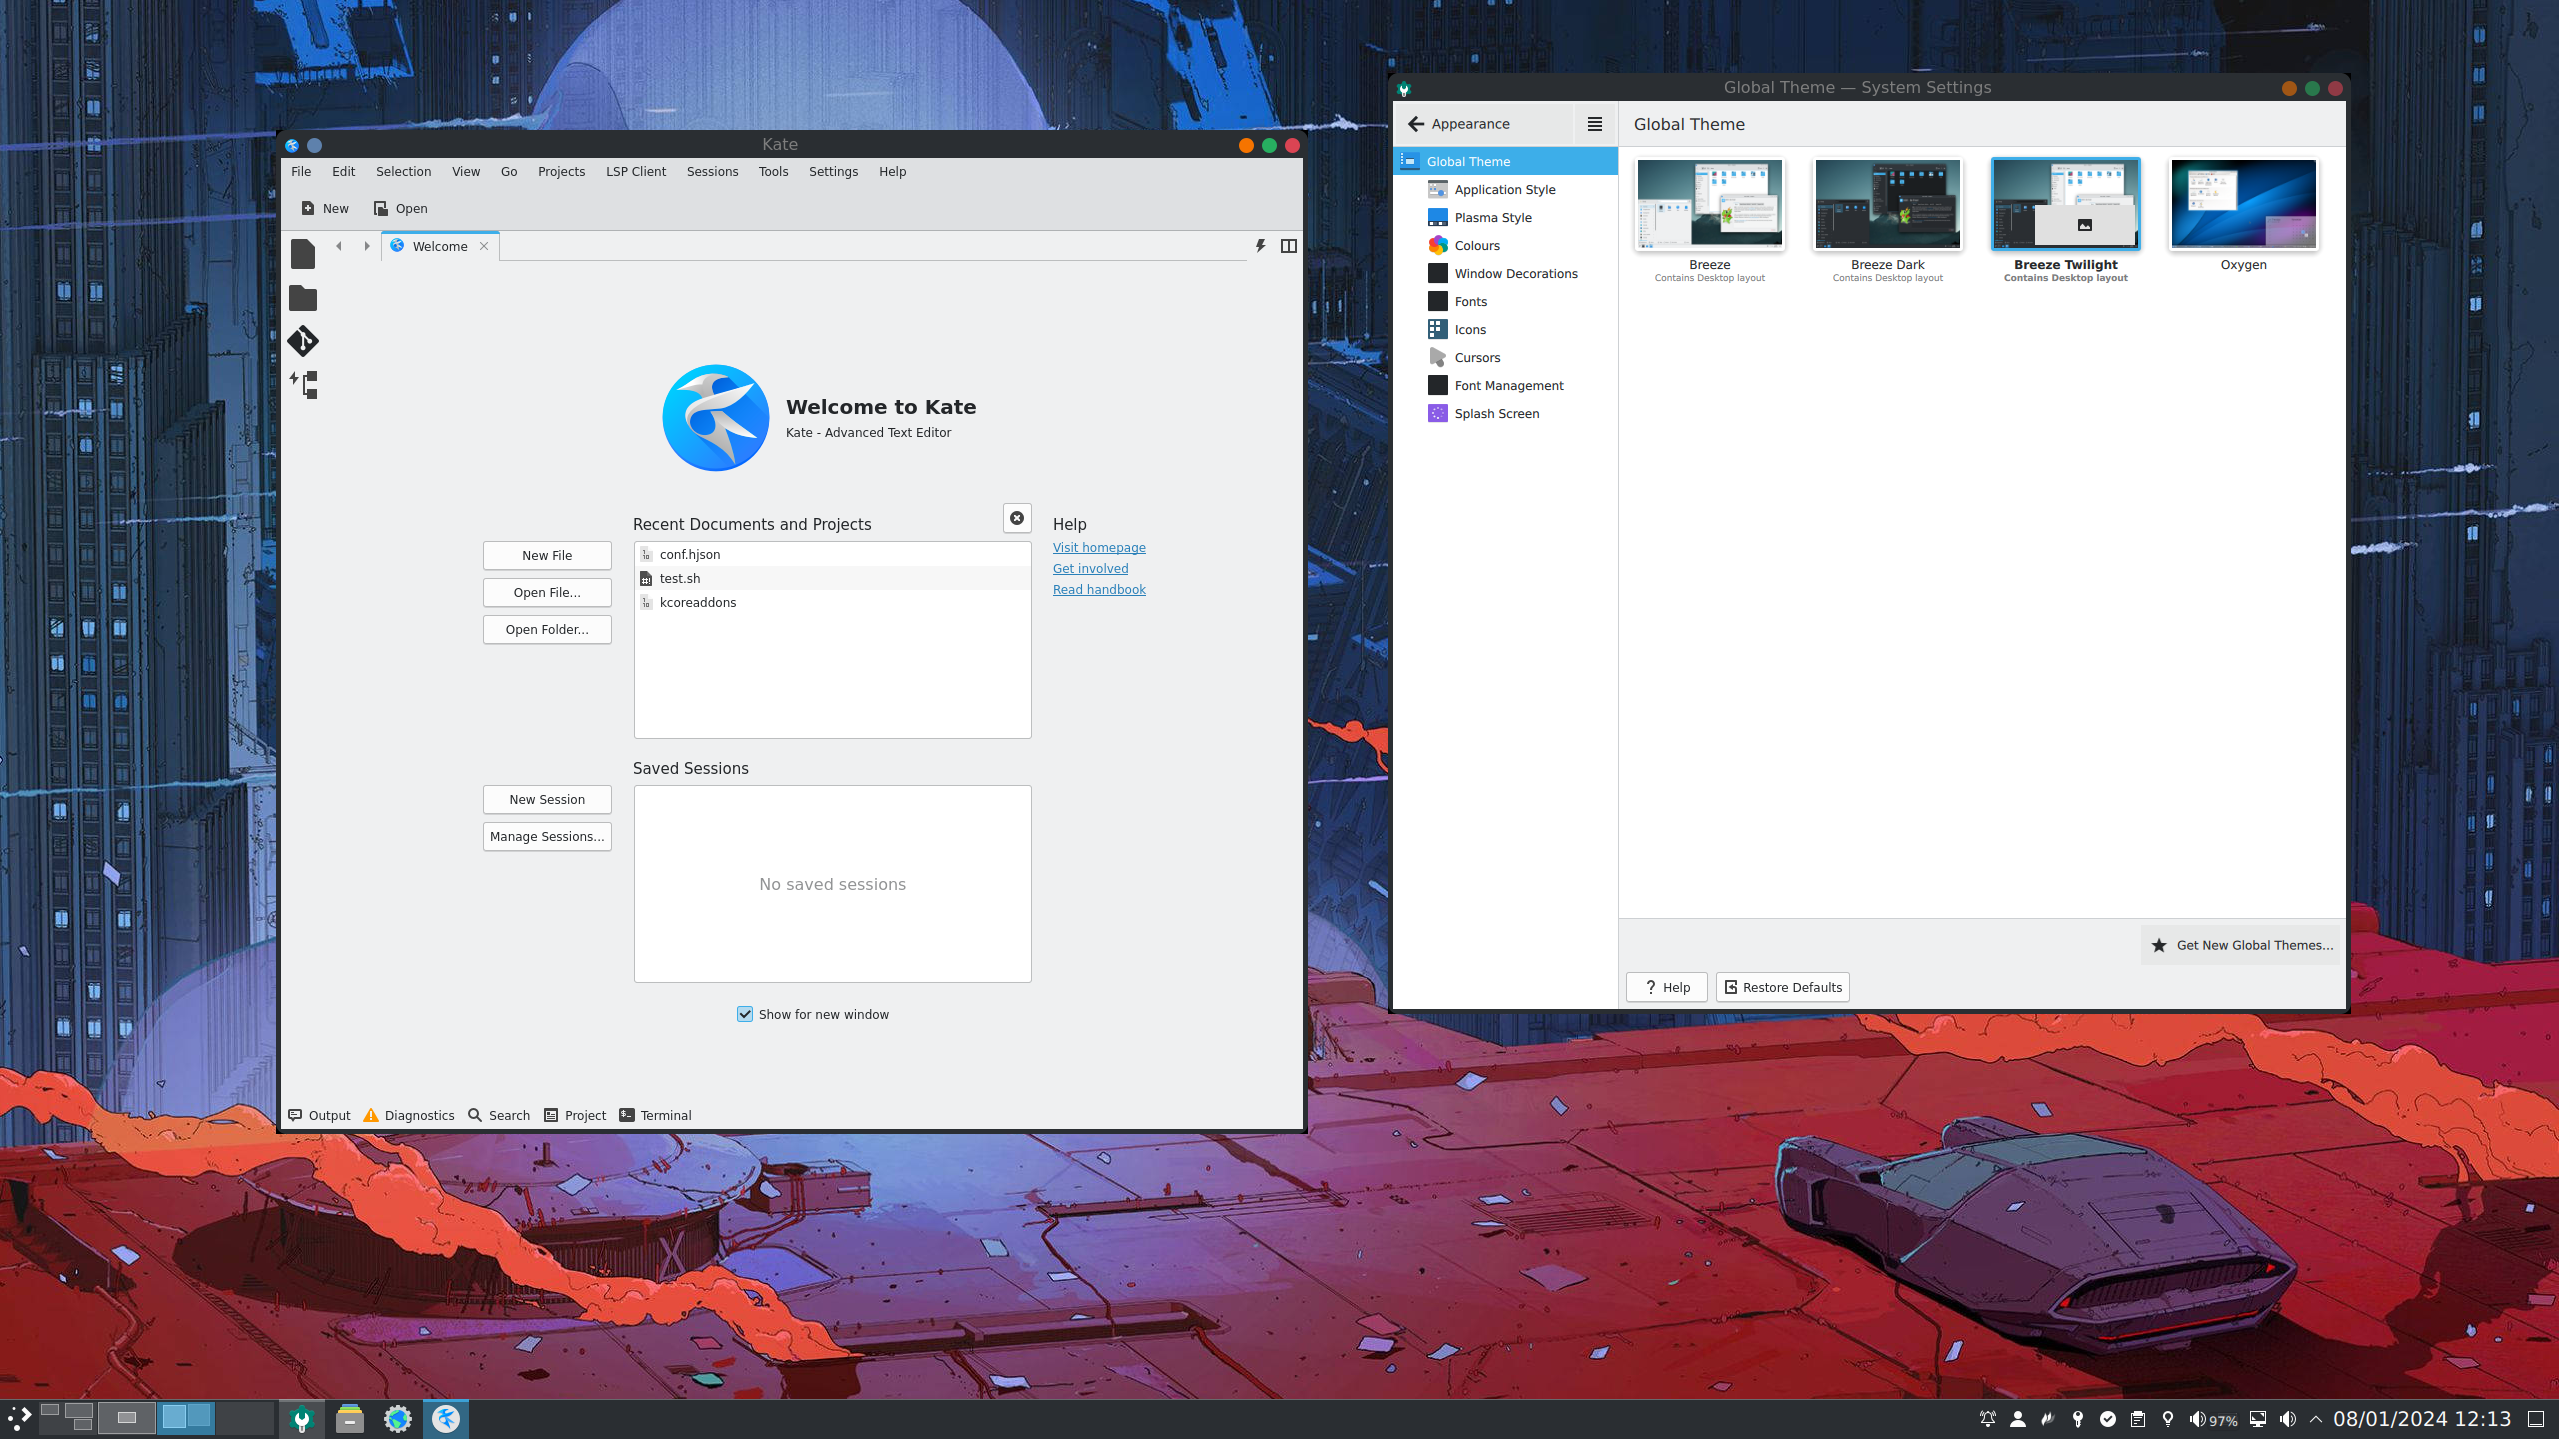Close the Welcome tab

pyautogui.click(x=484, y=246)
